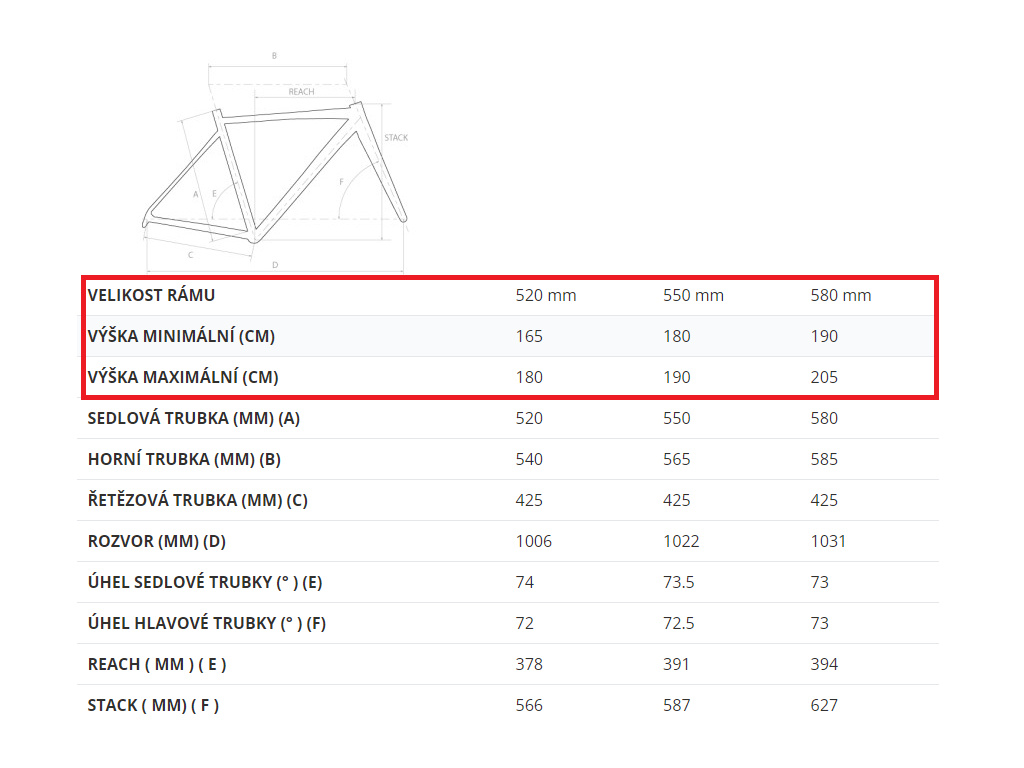Select 'VÝŠKA MAXIMÁLNÍ (CM)' label
The image size is (1024, 768).
(184, 377)
